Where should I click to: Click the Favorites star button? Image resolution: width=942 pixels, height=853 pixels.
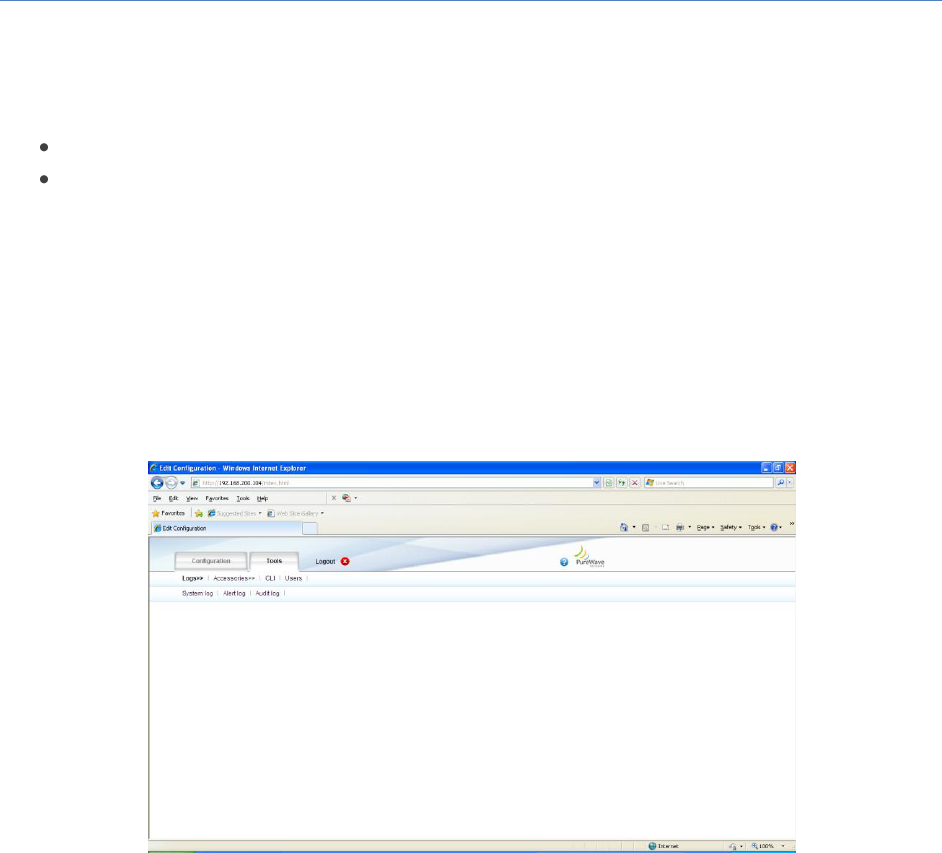168,514
